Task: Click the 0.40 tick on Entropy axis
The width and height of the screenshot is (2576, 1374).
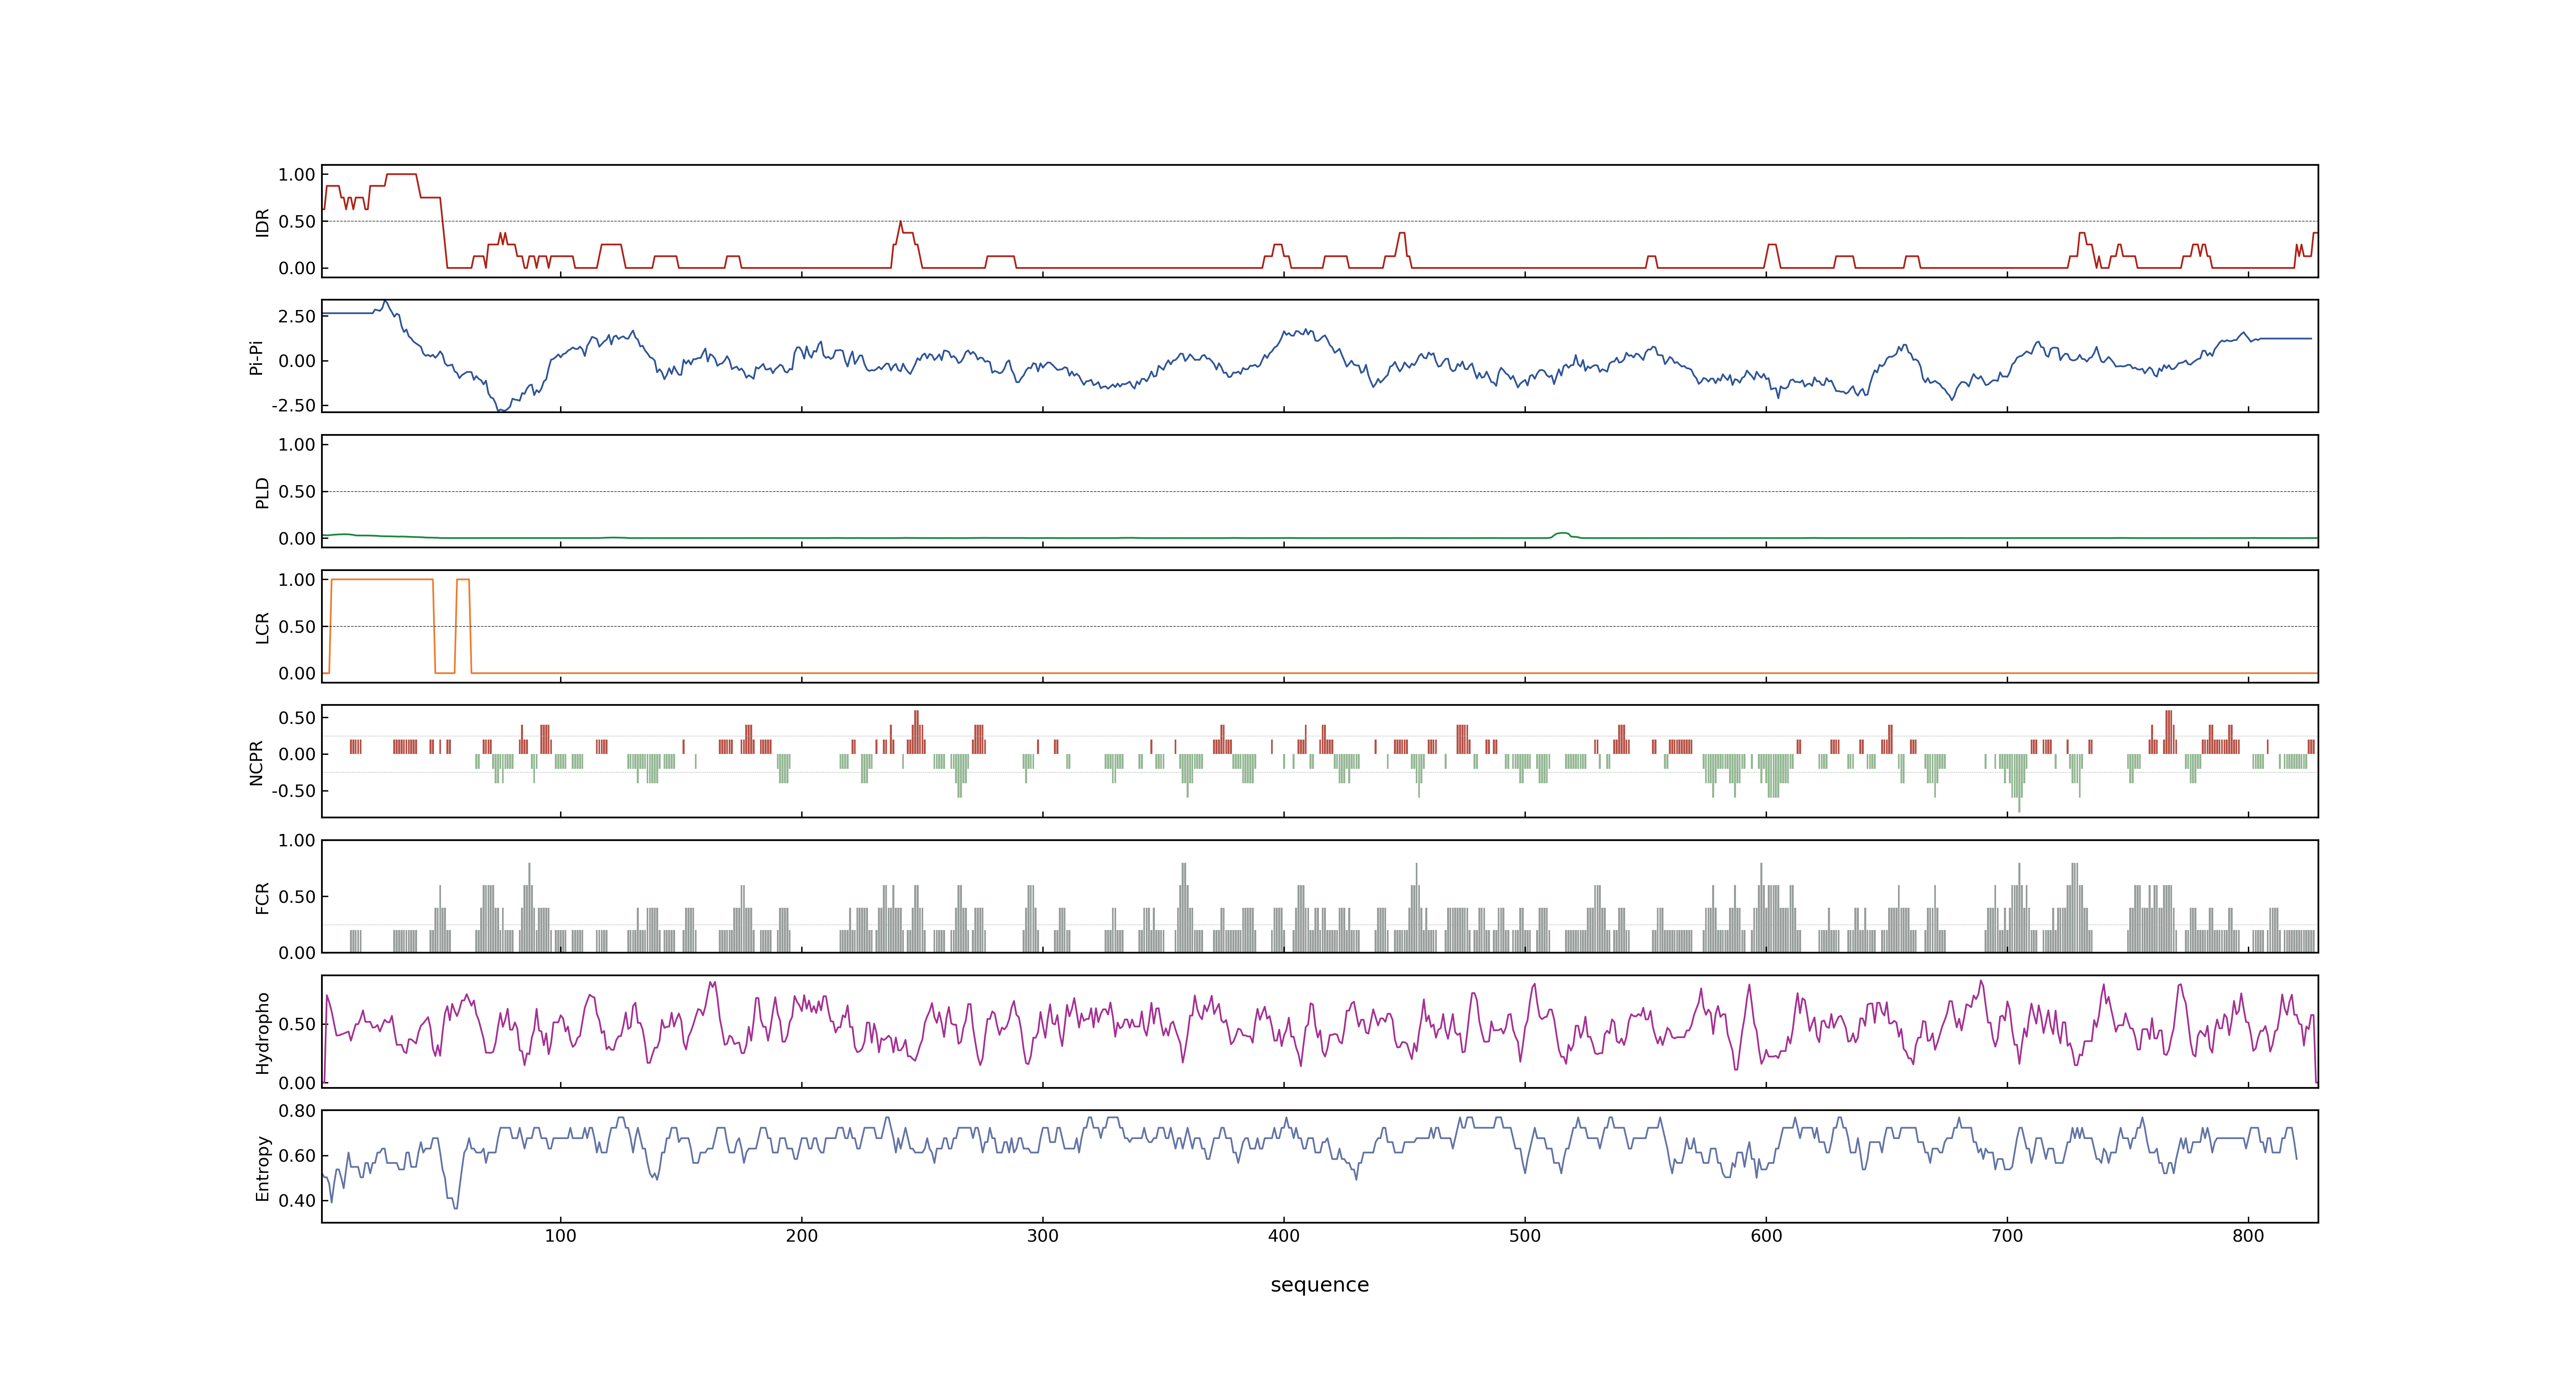Action: point(297,1200)
